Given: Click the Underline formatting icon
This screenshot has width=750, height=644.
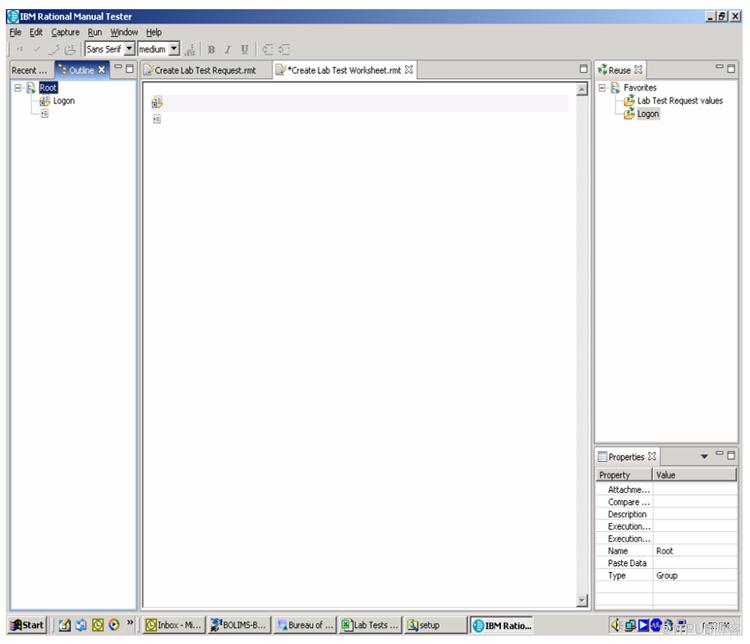Looking at the screenshot, I should click(244, 49).
